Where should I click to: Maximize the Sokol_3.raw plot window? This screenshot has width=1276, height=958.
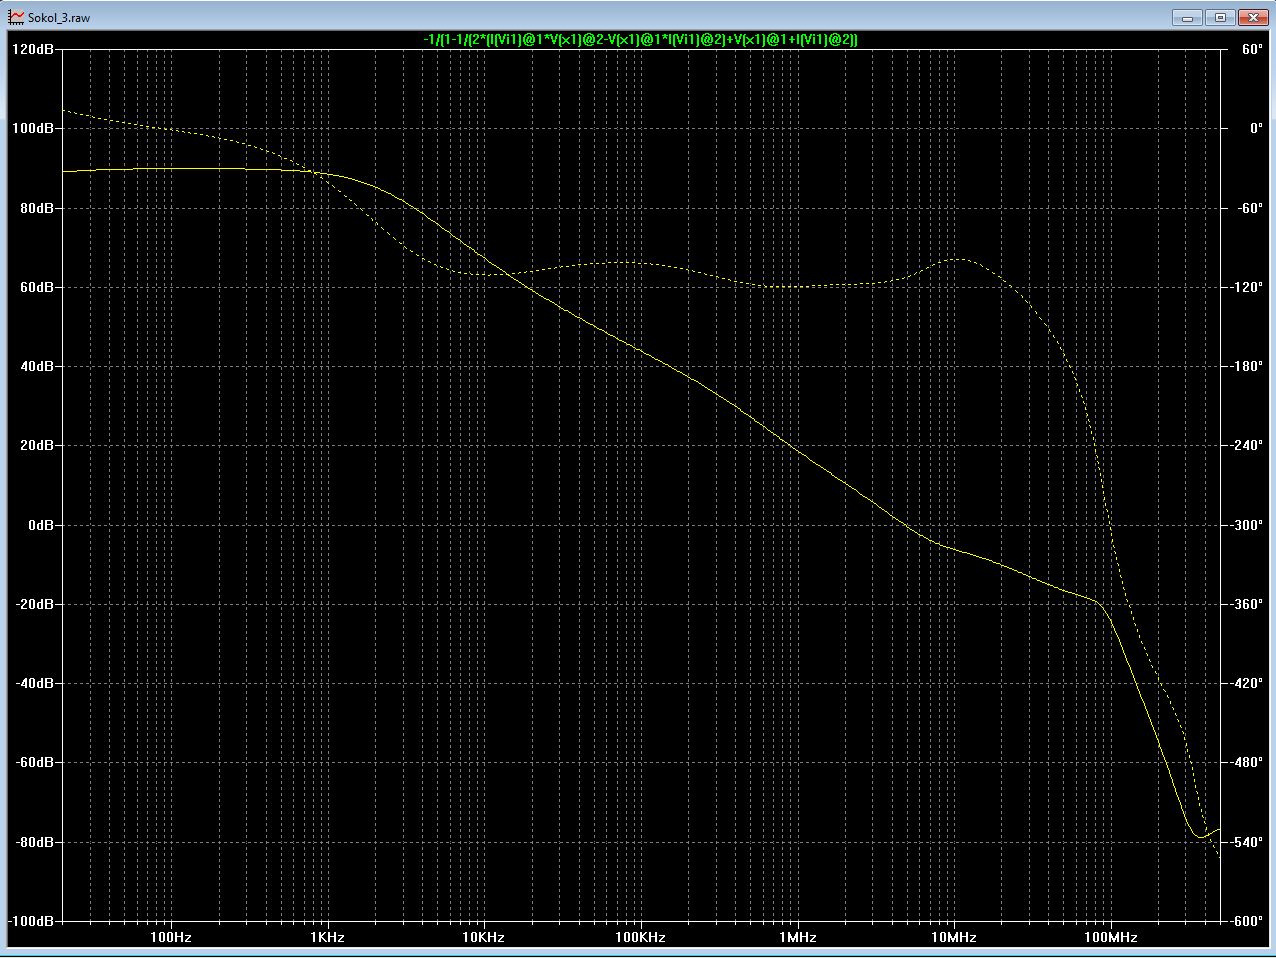[x=1220, y=17]
